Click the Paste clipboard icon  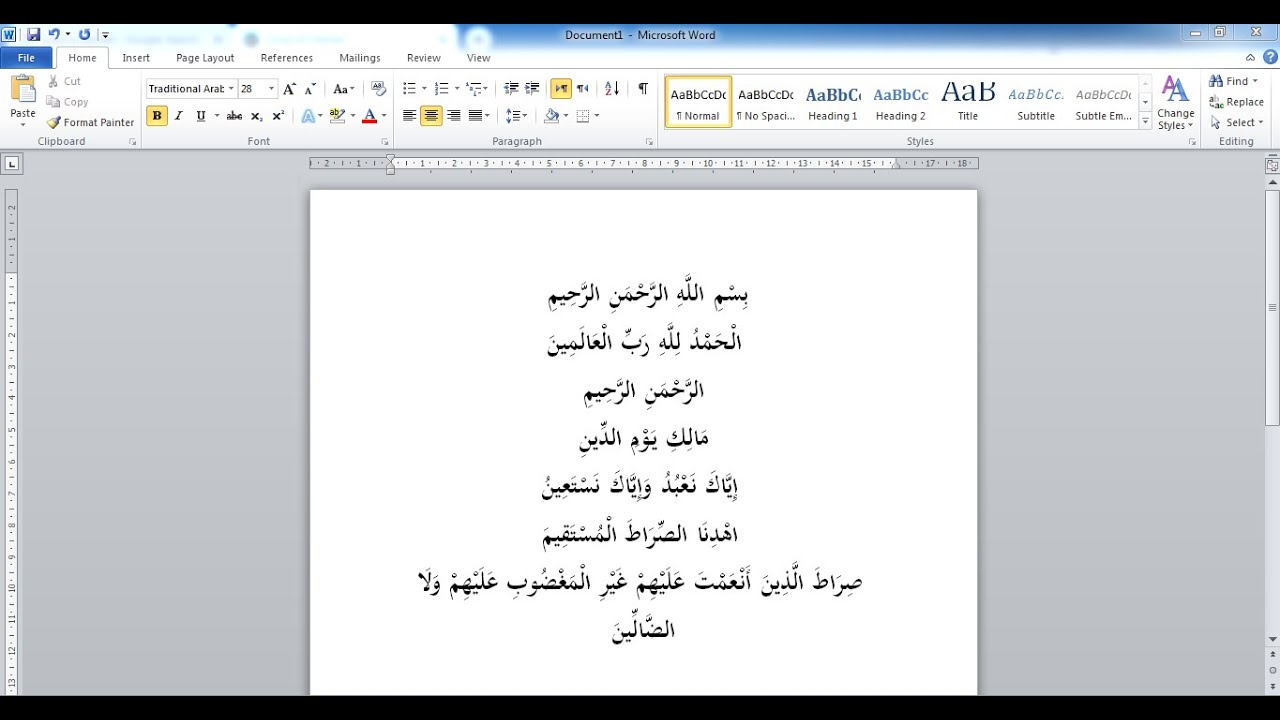[x=23, y=90]
